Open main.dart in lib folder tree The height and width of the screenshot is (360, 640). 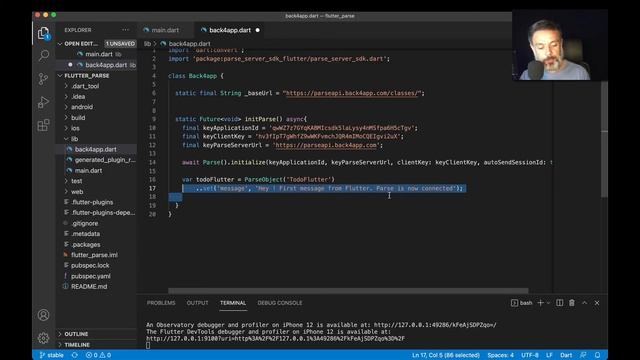pyautogui.click(x=88, y=171)
